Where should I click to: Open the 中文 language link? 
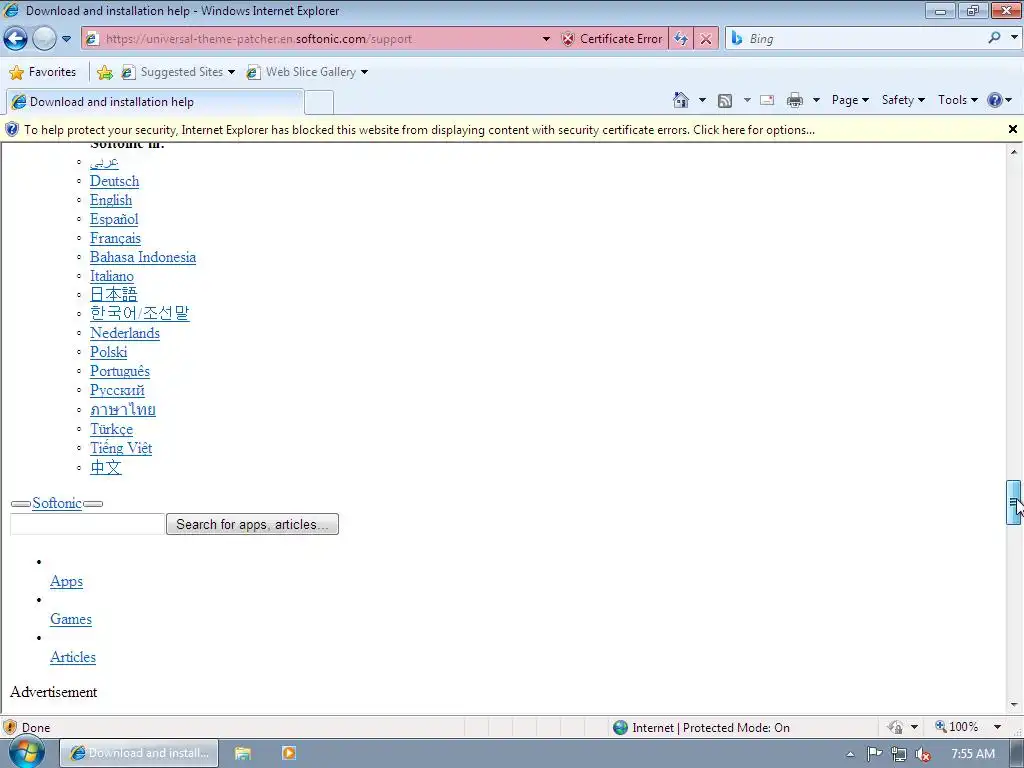(x=106, y=467)
